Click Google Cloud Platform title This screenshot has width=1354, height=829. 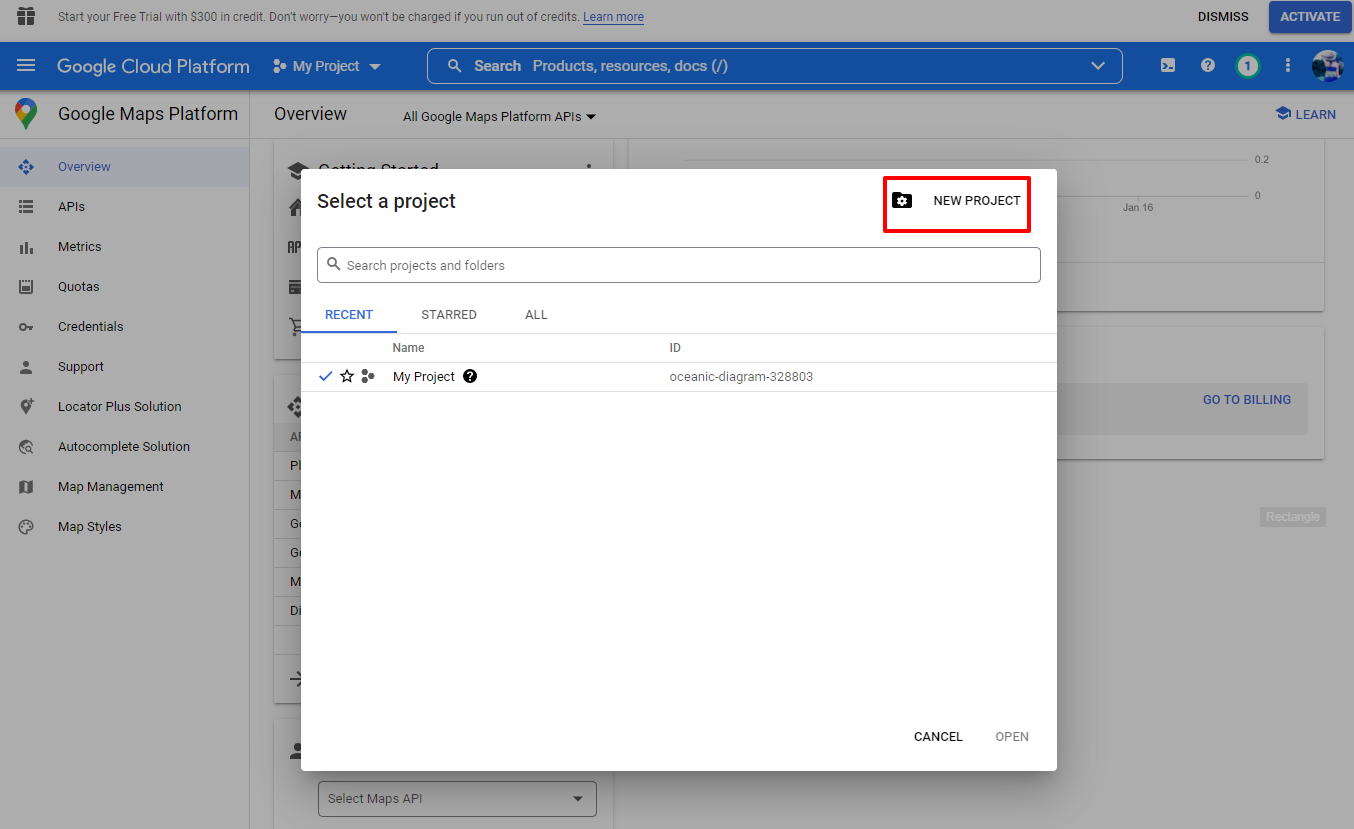pyautogui.click(x=153, y=66)
